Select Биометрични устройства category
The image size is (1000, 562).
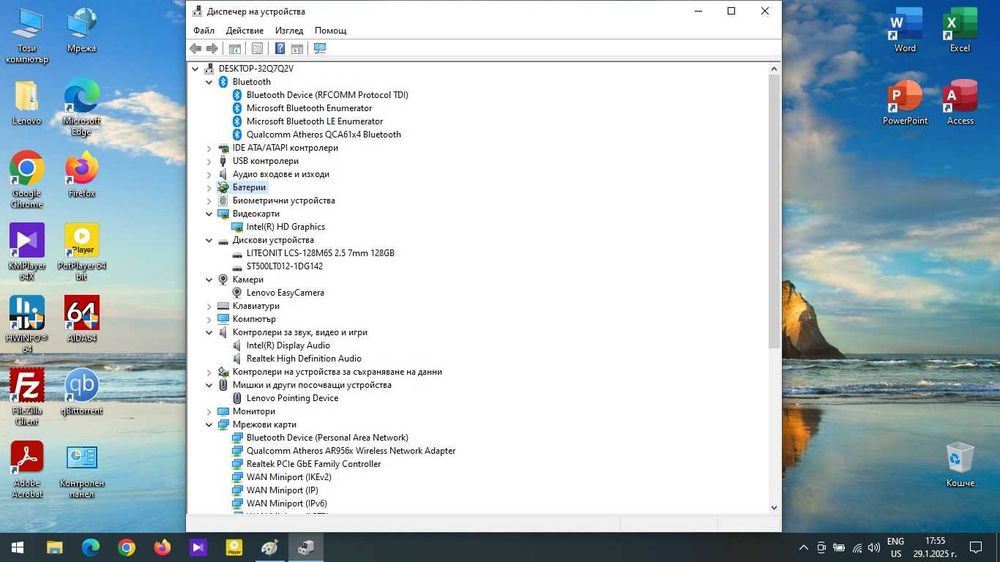[283, 200]
